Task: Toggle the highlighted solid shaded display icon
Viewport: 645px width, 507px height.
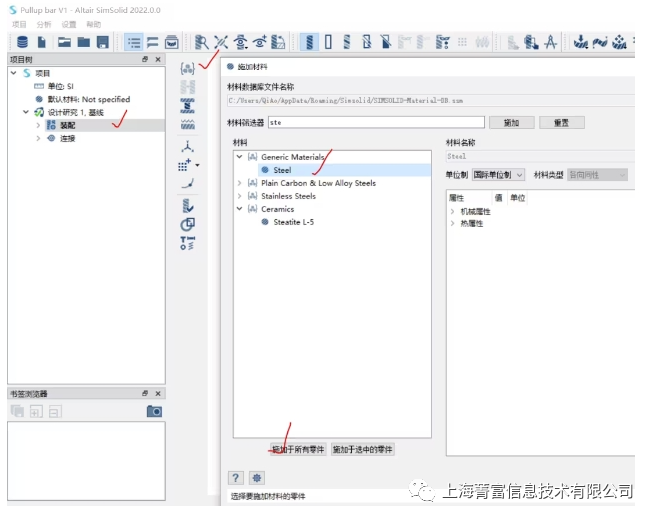Action: coord(309,42)
